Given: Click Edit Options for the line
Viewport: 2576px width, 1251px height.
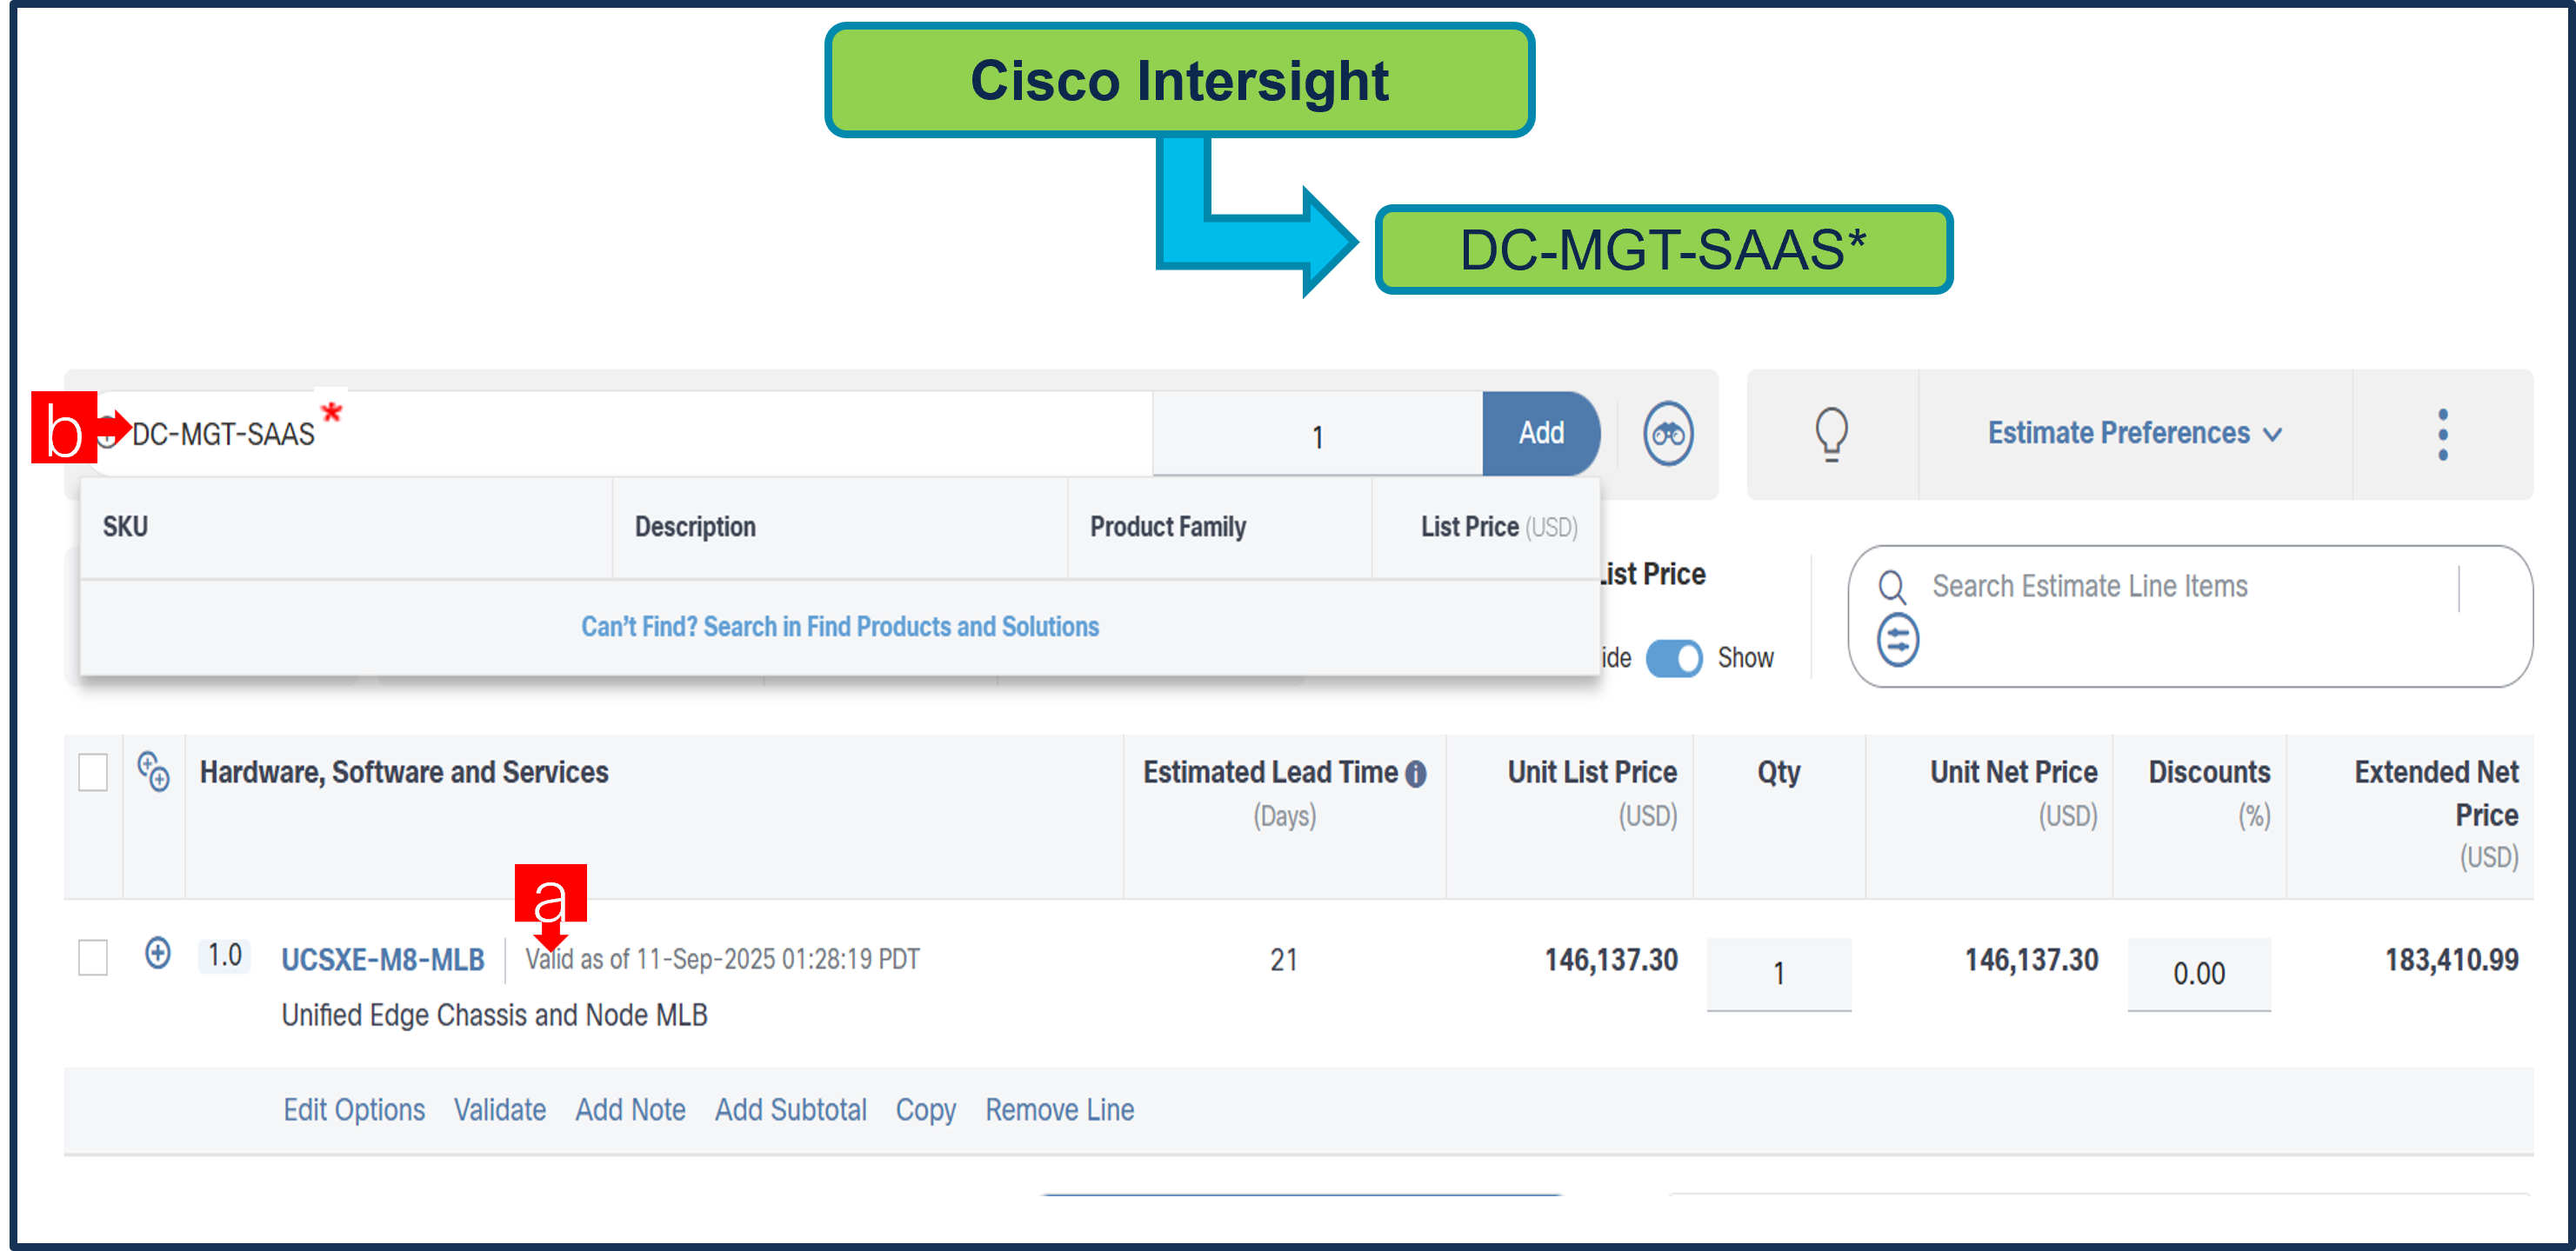Looking at the screenshot, I should (x=354, y=1110).
